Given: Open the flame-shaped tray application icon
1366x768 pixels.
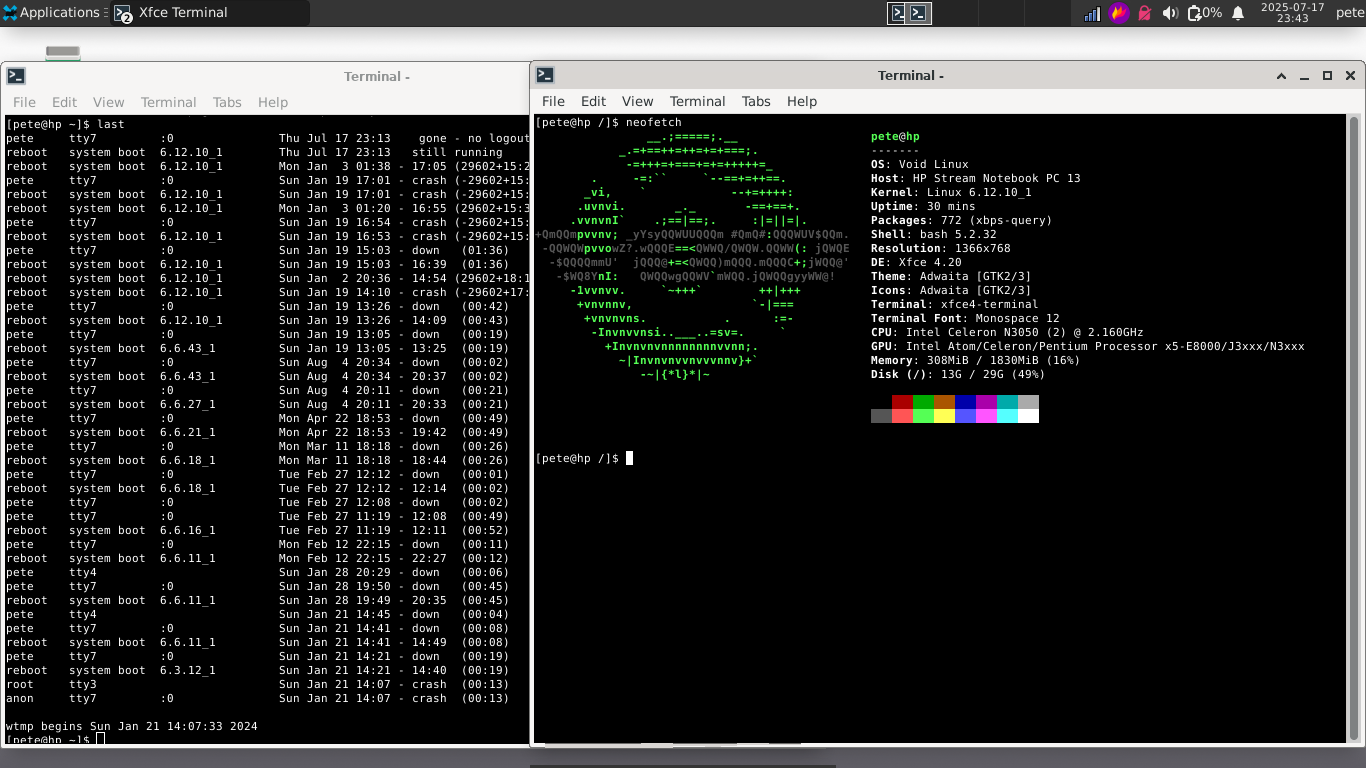Looking at the screenshot, I should click(x=1119, y=13).
